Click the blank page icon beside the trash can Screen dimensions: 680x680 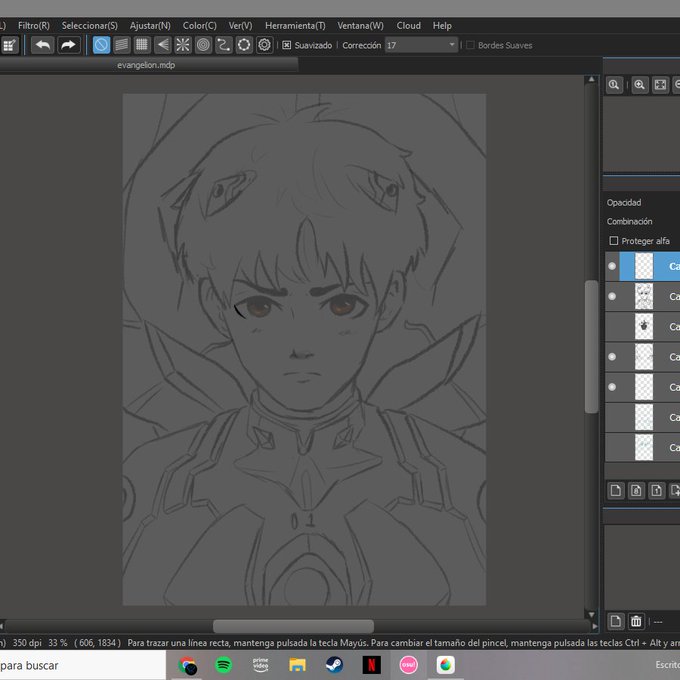tap(615, 621)
